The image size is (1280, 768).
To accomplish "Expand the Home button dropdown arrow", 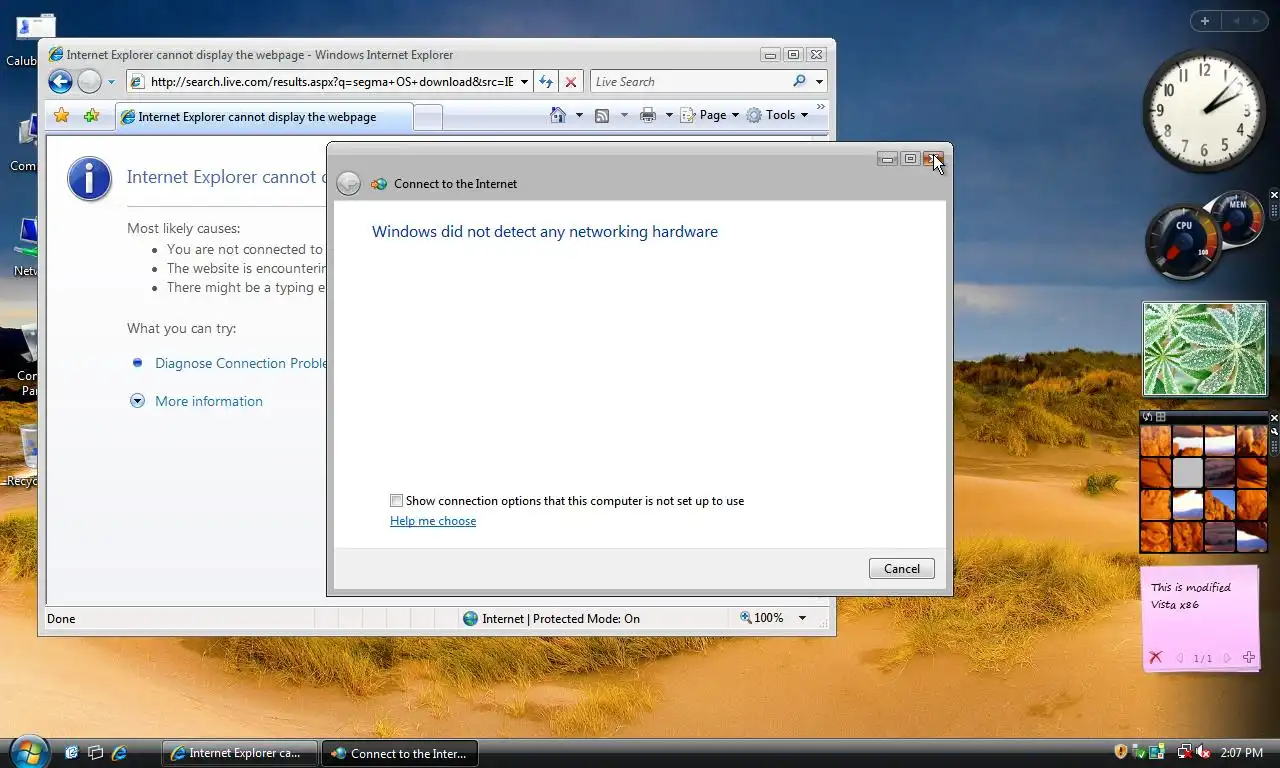I will coord(579,115).
